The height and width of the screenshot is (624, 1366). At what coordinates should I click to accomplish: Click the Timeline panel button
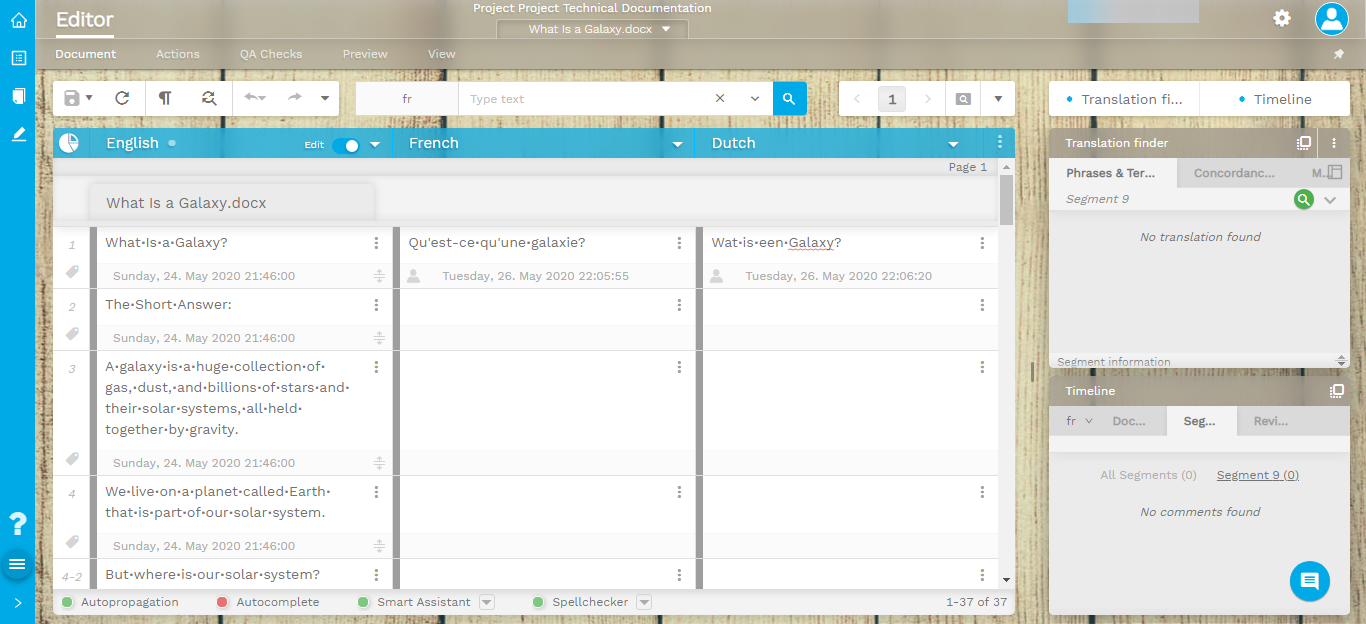tap(1274, 99)
